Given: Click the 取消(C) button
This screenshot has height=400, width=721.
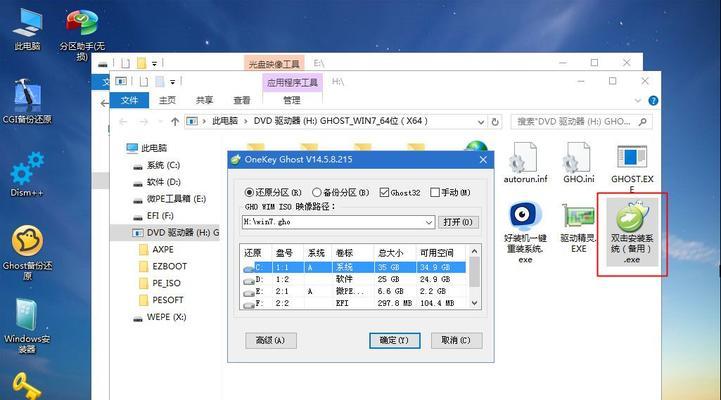Looking at the screenshot, I should pyautogui.click(x=456, y=340).
